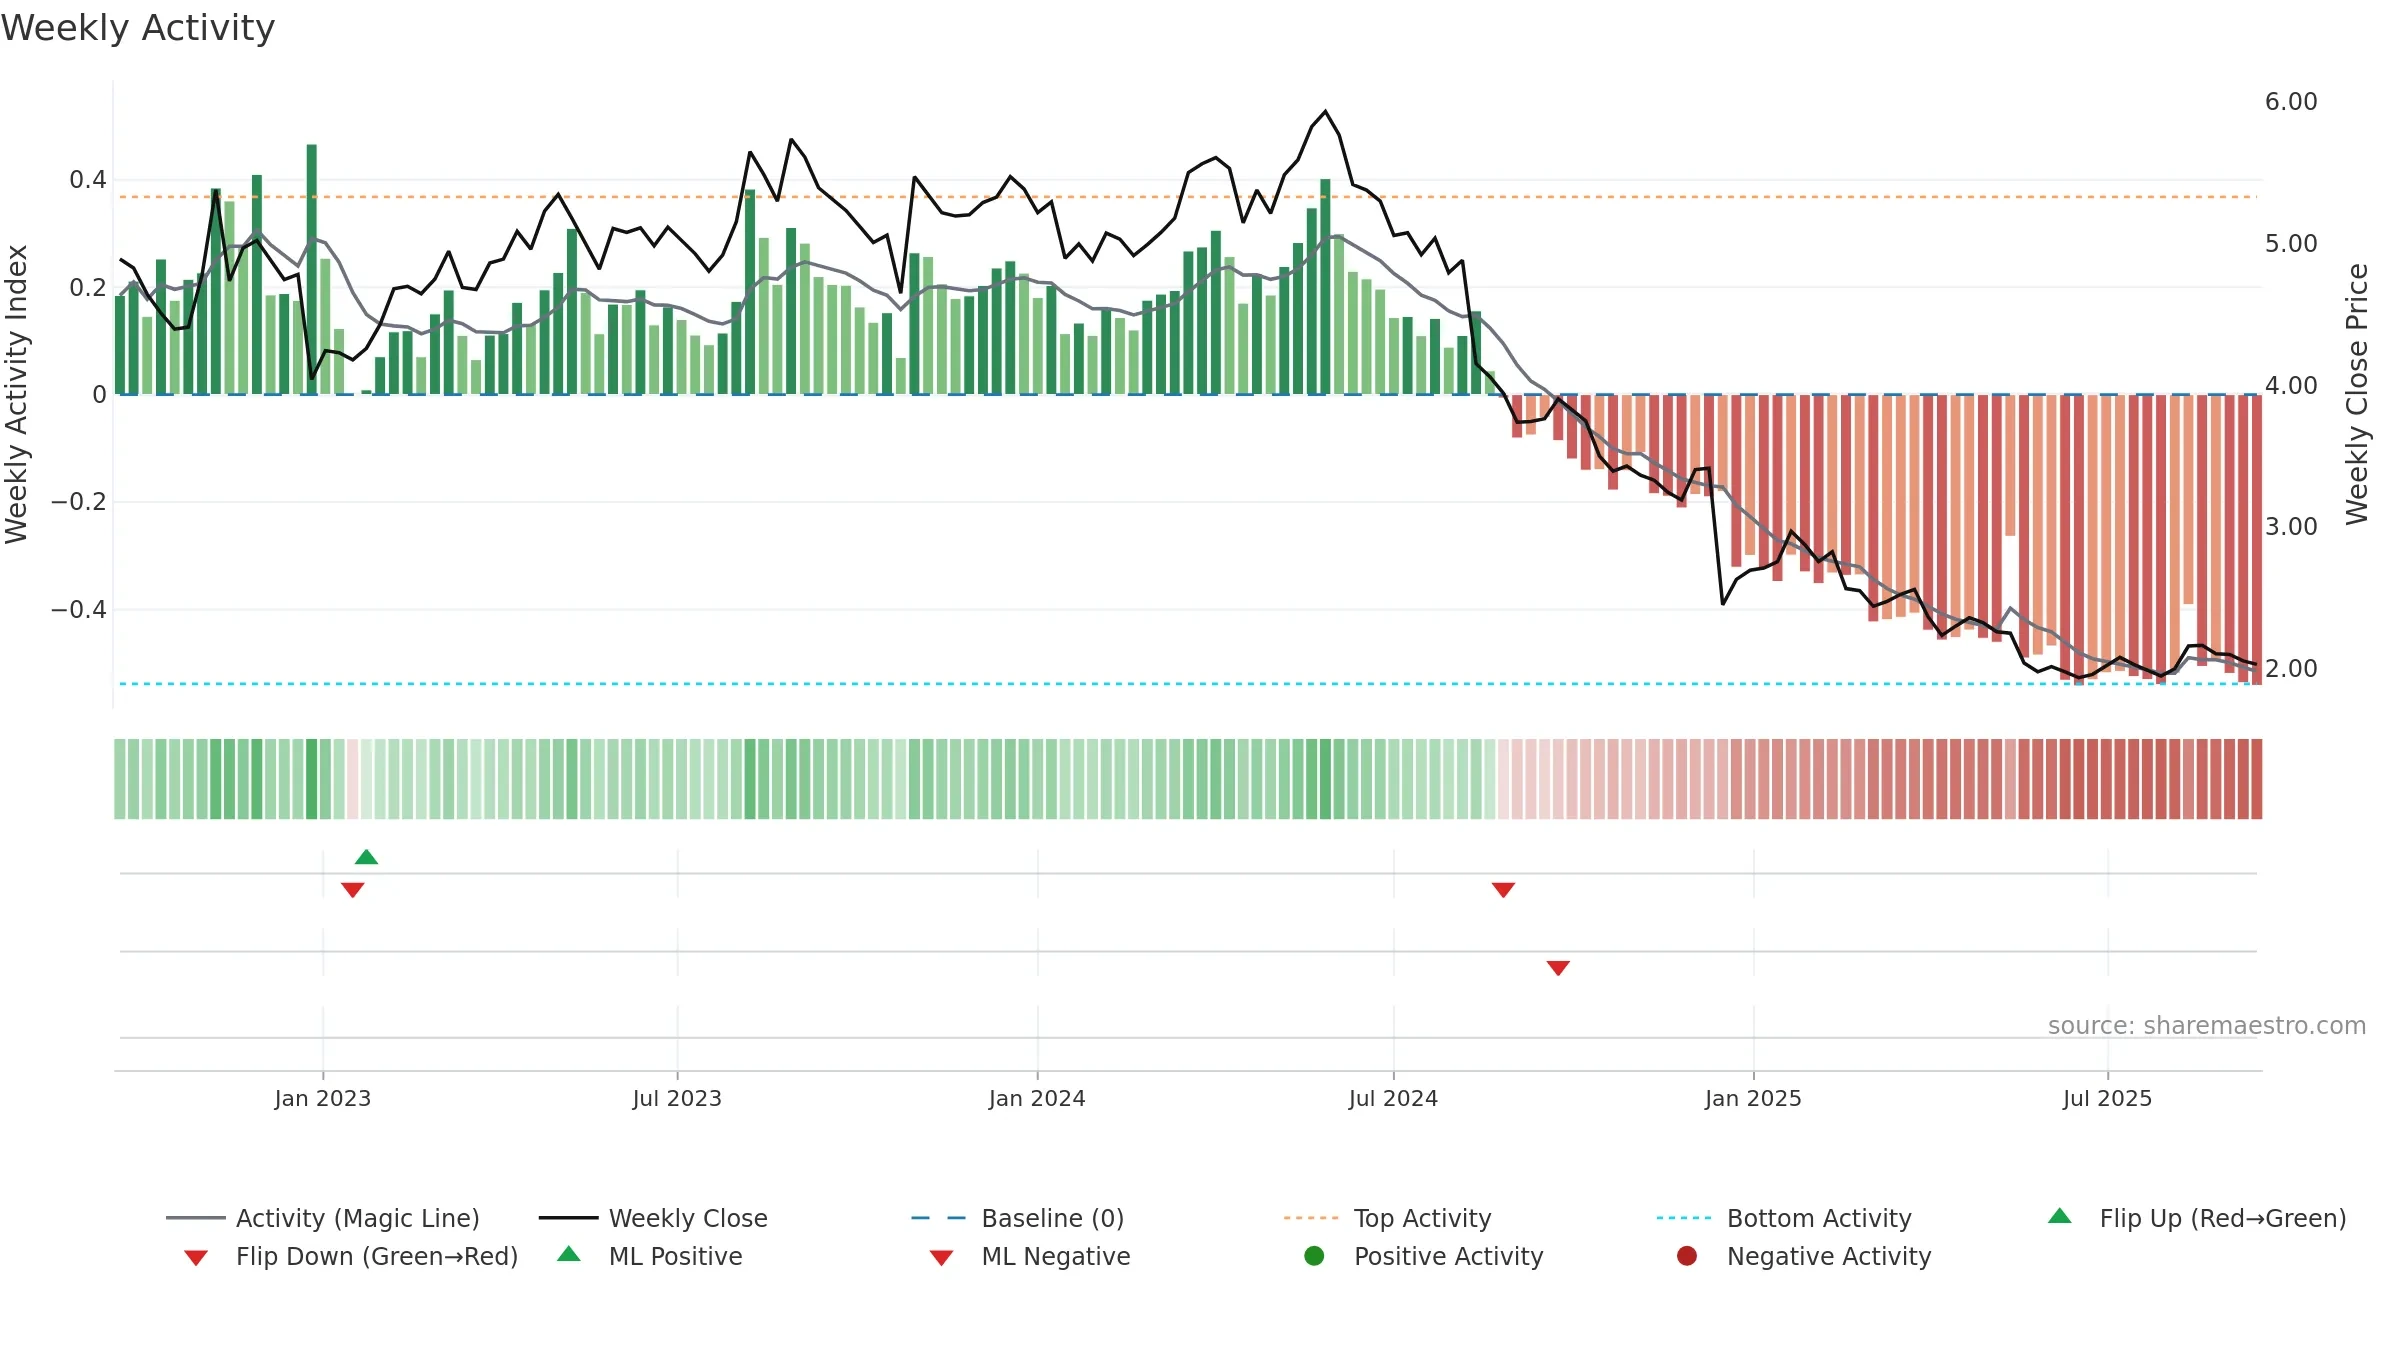Click the Jul 2024 x-axis label
This screenshot has width=2400, height=1350.
[x=1393, y=1098]
